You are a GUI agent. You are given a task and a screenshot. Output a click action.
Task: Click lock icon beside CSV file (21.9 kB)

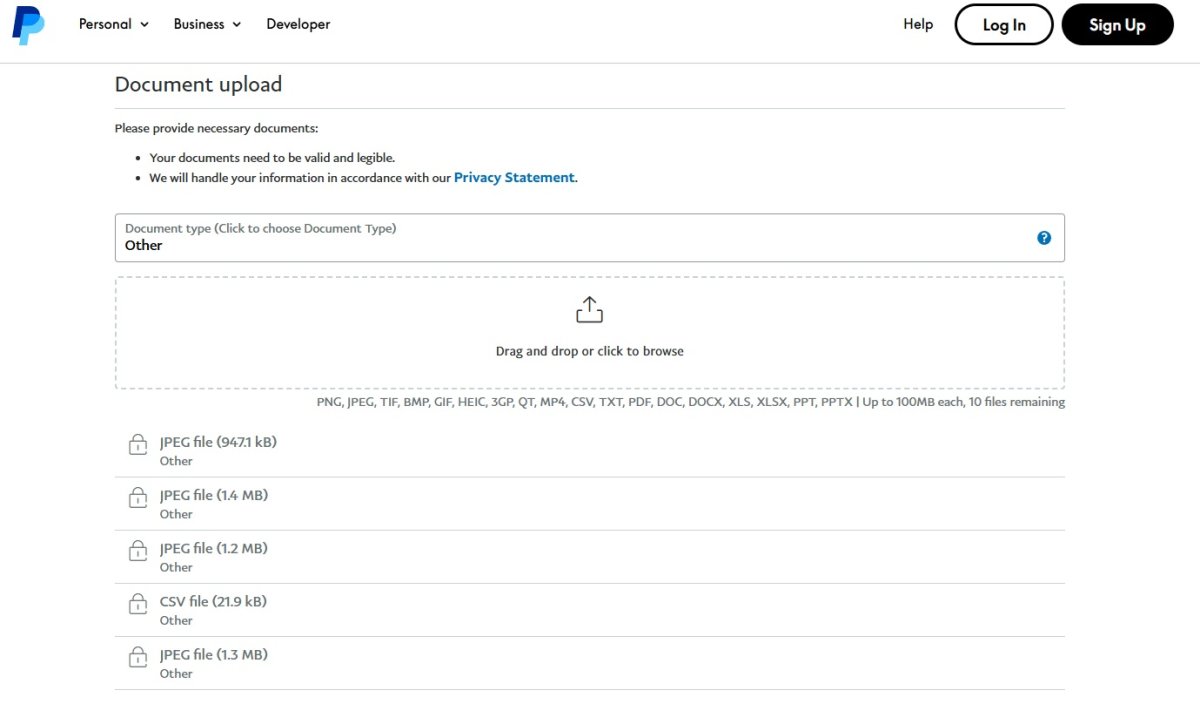[x=138, y=604]
